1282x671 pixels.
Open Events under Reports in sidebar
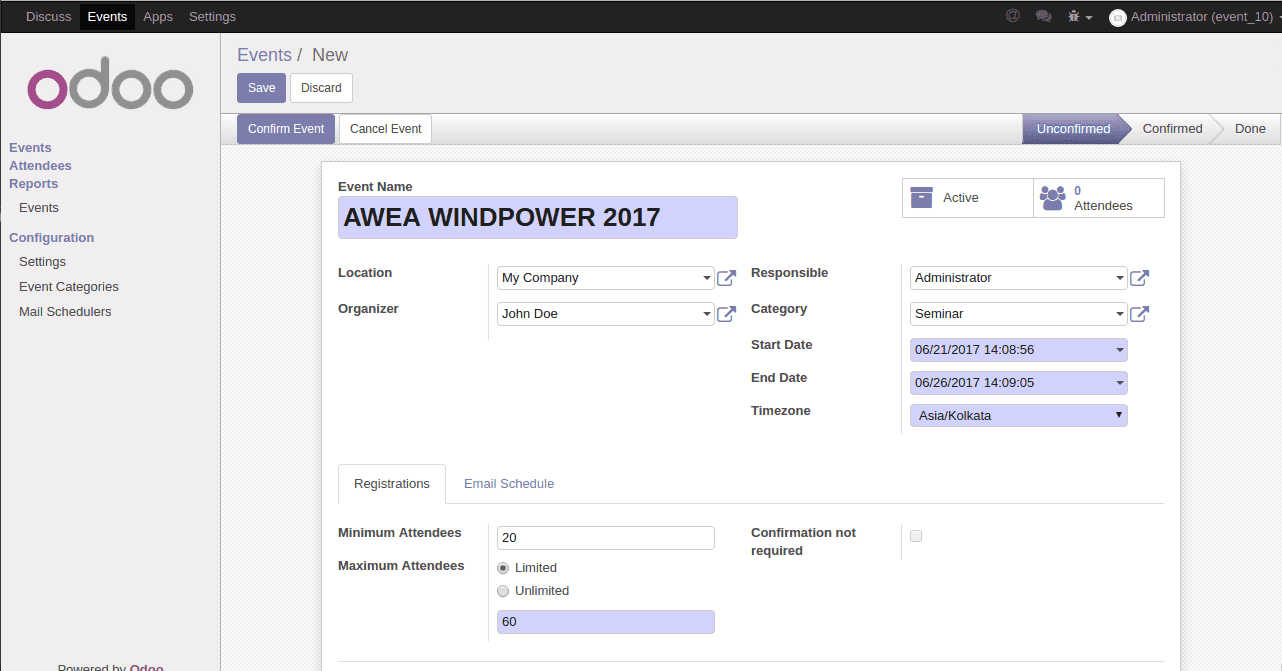tap(39, 208)
